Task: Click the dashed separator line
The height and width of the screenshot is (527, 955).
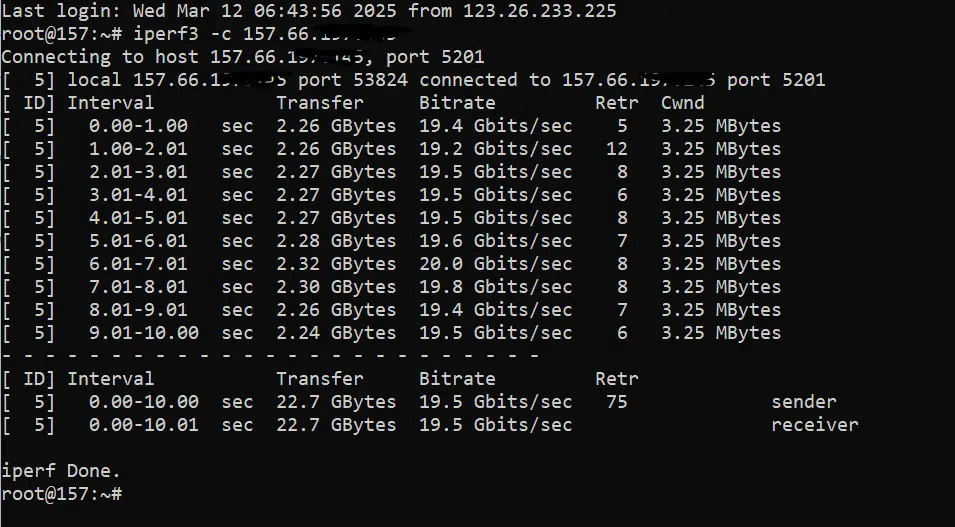Action: tap(270, 356)
